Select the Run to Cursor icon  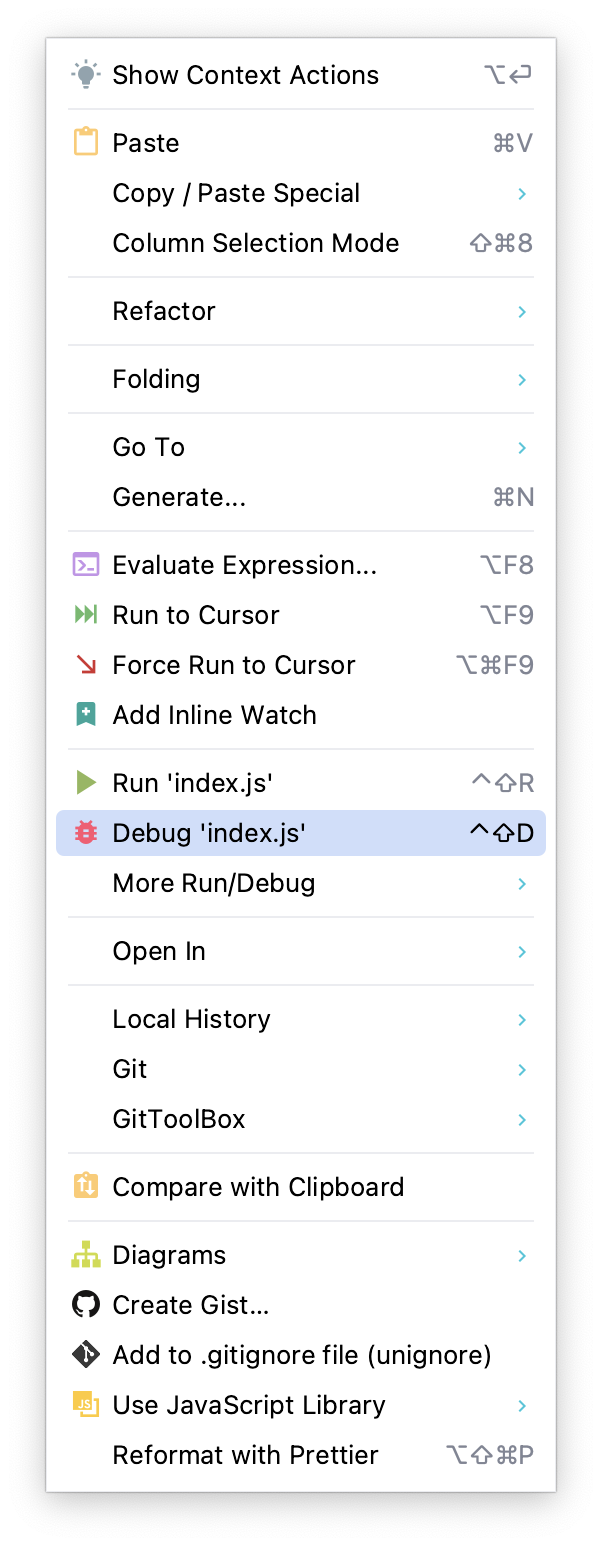(x=86, y=614)
